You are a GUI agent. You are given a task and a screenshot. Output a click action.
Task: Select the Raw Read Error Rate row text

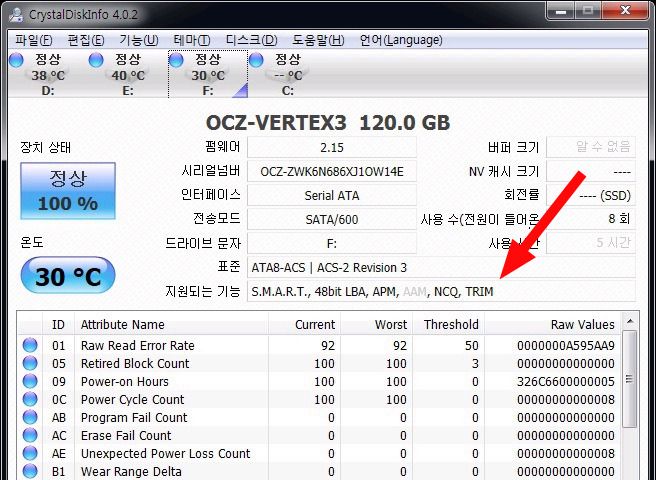(138, 346)
